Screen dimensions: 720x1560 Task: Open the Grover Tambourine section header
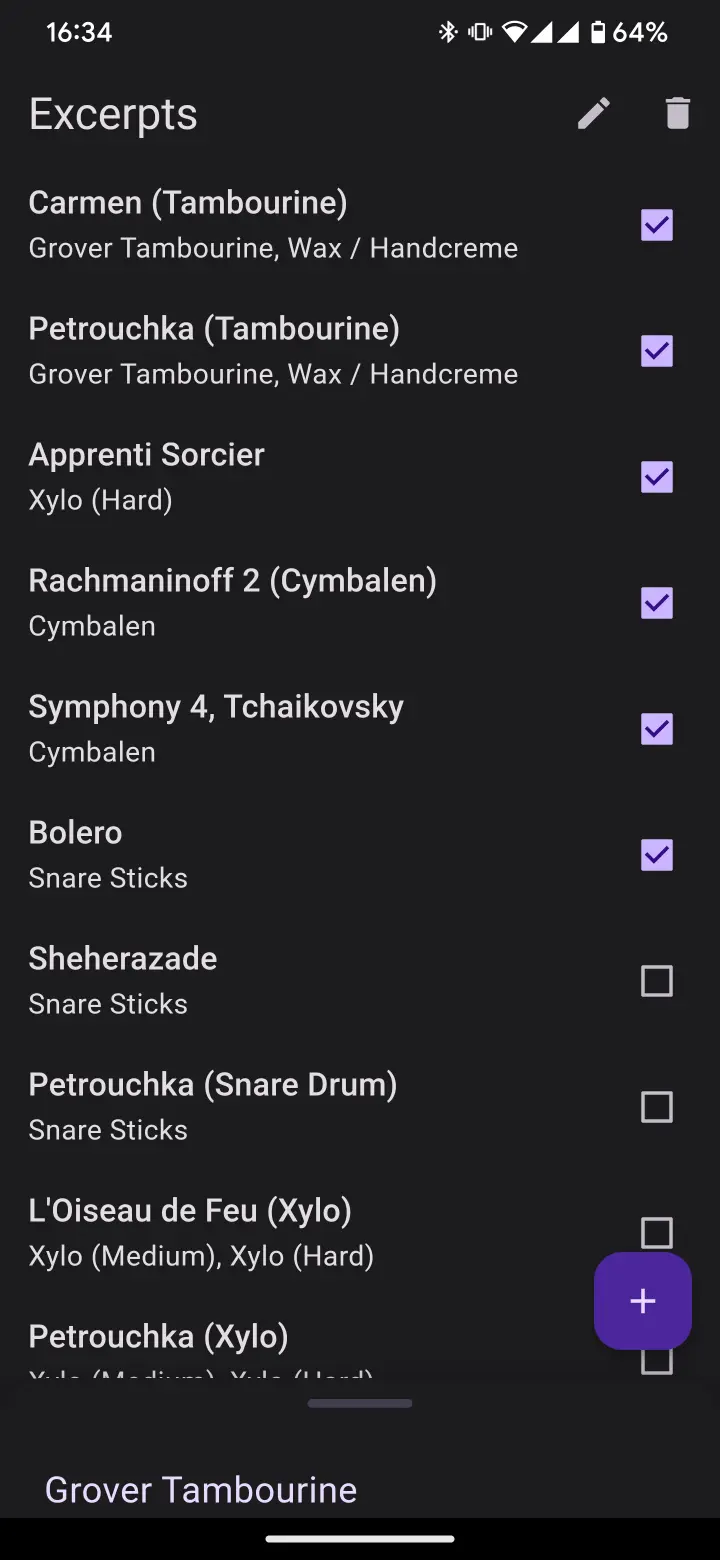pyautogui.click(x=201, y=1489)
